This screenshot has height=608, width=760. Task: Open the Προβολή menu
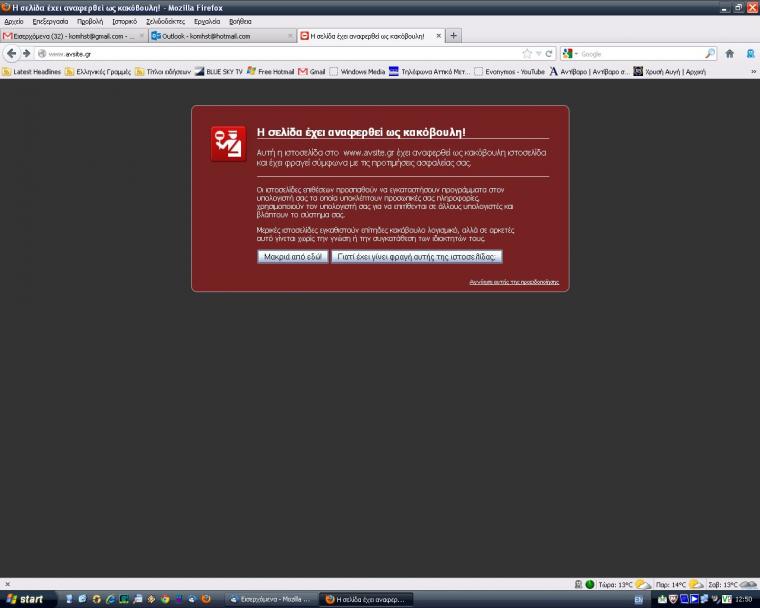(90, 21)
